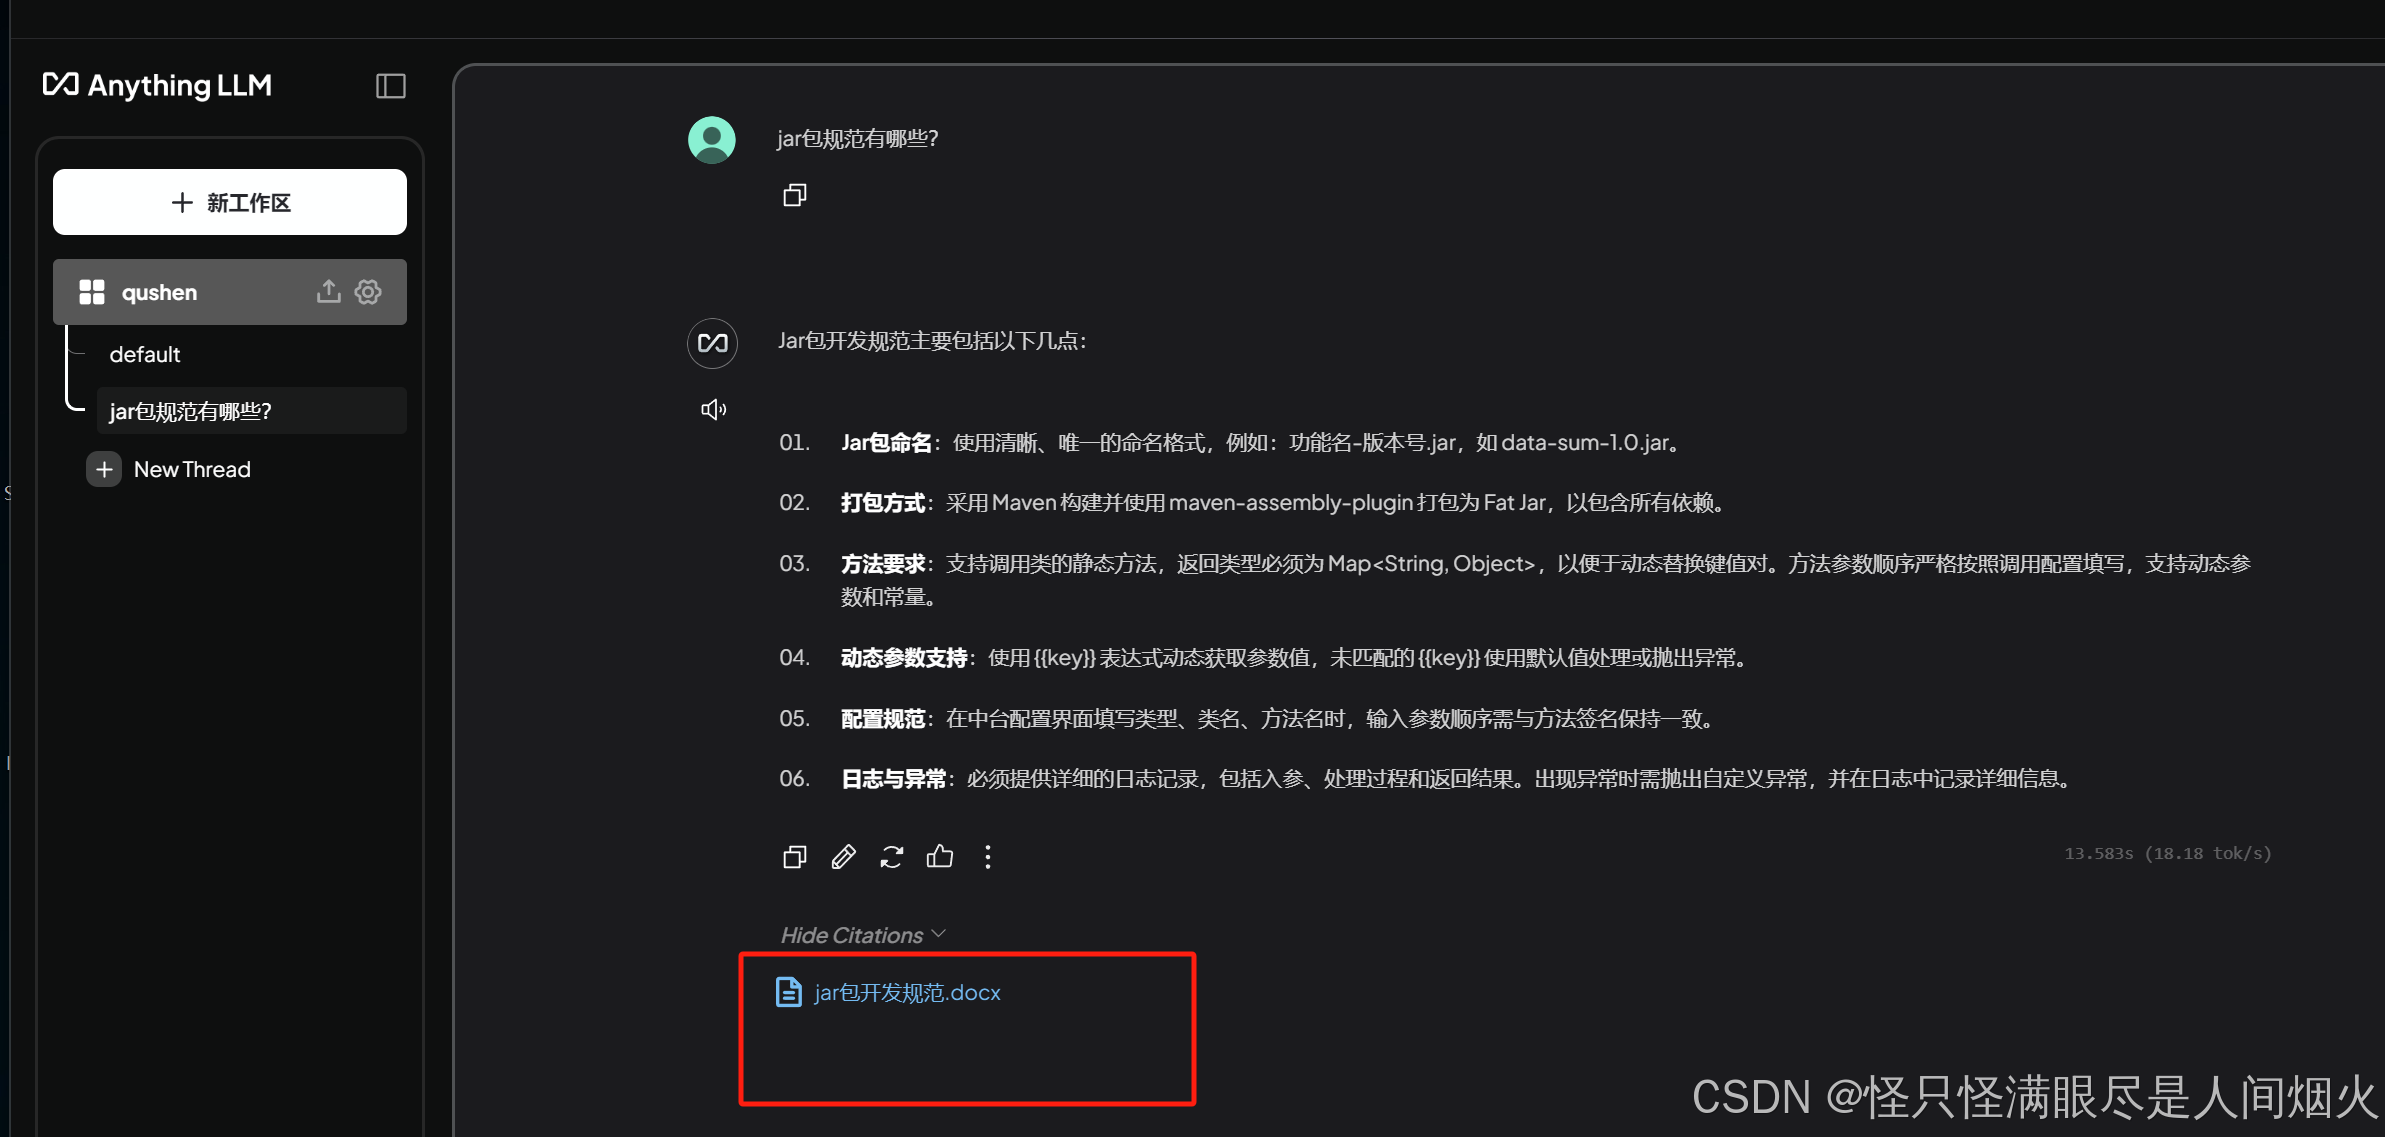Image resolution: width=2385 pixels, height=1137 pixels.
Task: Open more actions three-dot menu
Action: click(x=987, y=857)
